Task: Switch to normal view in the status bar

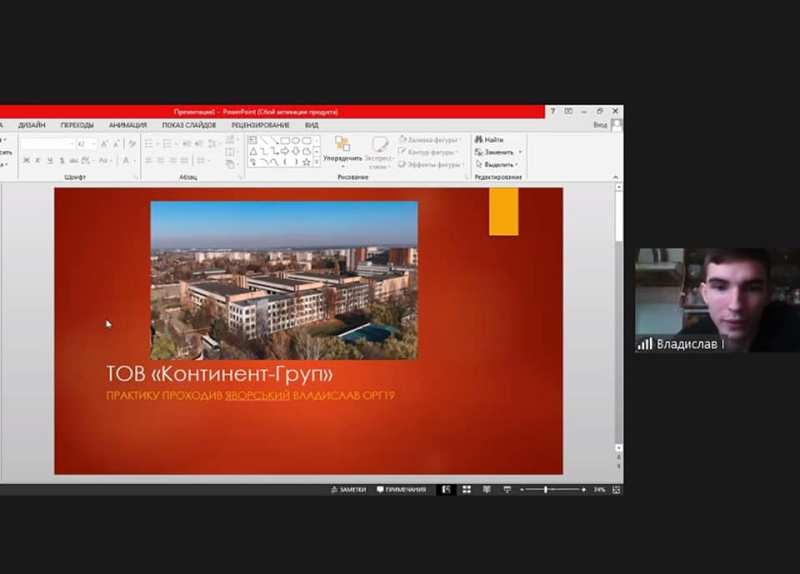Action: coord(446,490)
